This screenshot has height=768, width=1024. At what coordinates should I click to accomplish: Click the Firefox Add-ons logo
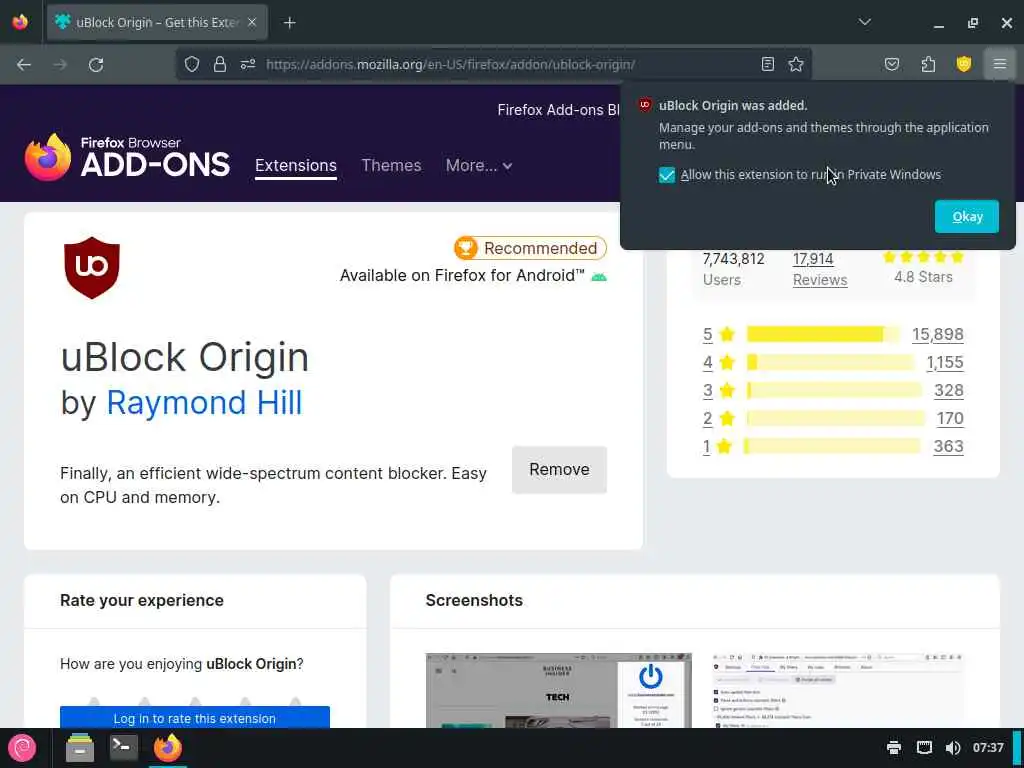127,157
